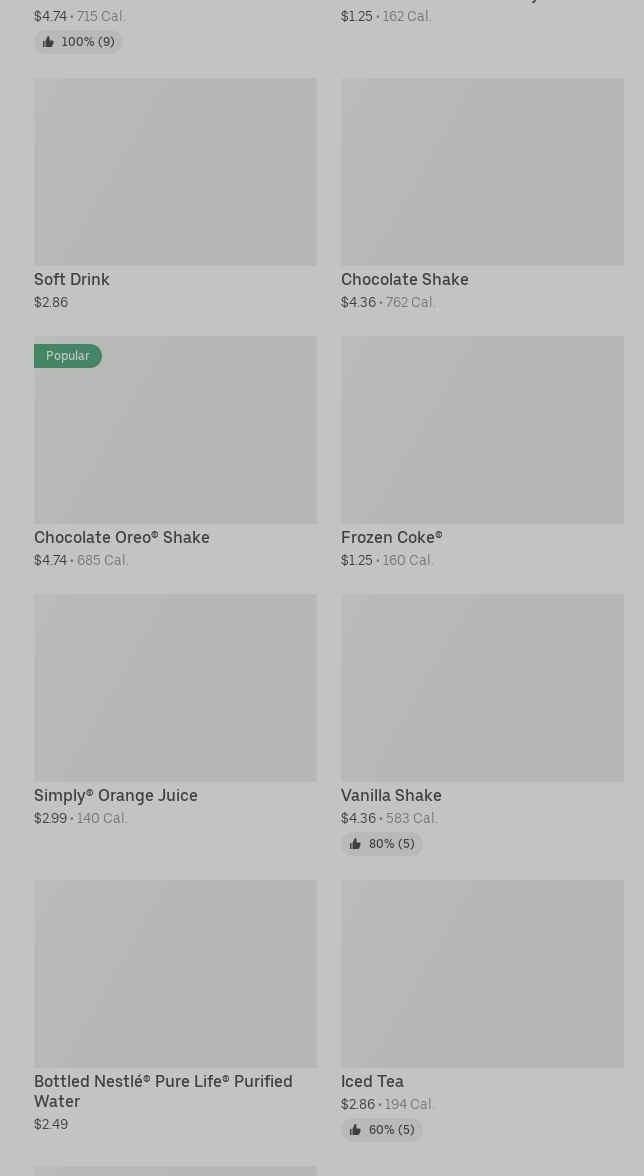Image resolution: width=644 pixels, height=1176 pixels.
Task: Open Chocolate Oreo® Shake by its name
Action: [x=122, y=538]
